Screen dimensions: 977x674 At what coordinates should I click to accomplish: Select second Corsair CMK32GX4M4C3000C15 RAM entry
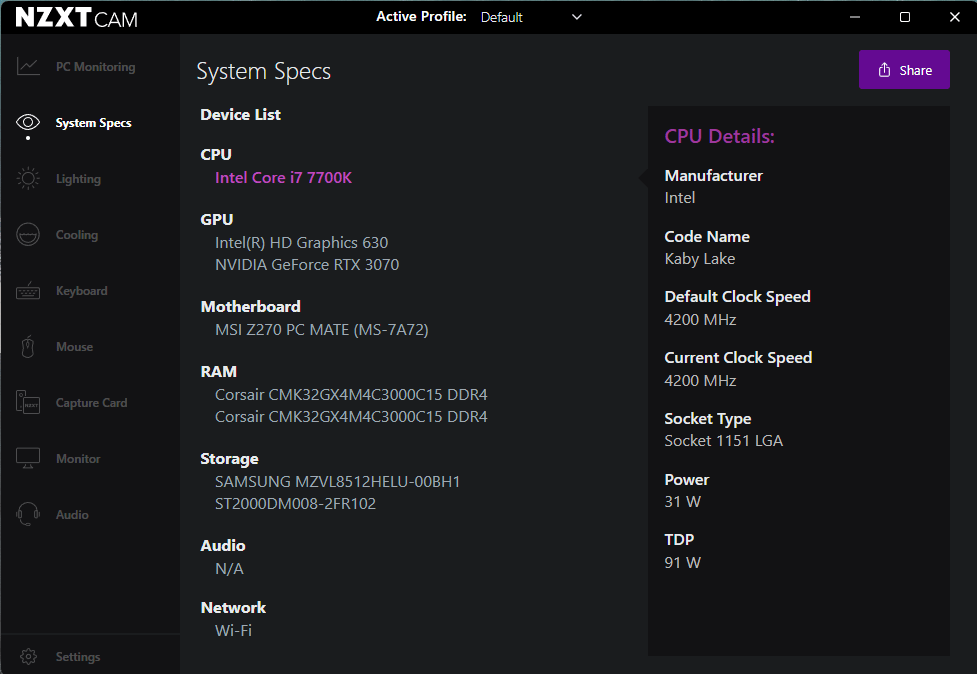[x=351, y=417]
